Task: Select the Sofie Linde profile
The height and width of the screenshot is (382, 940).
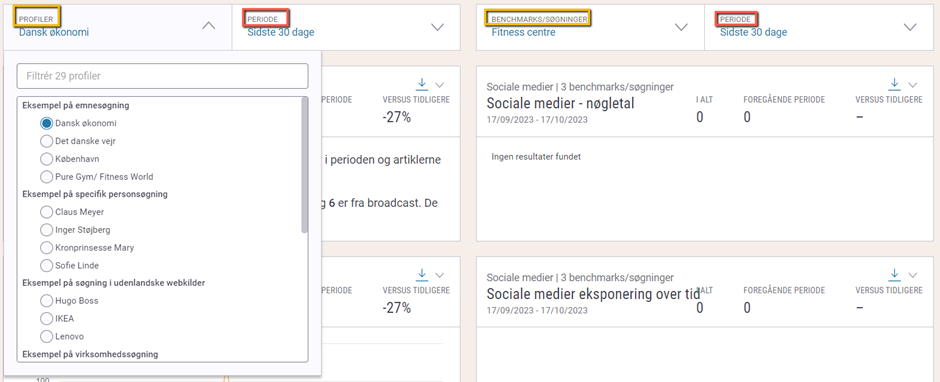Action: 46,265
